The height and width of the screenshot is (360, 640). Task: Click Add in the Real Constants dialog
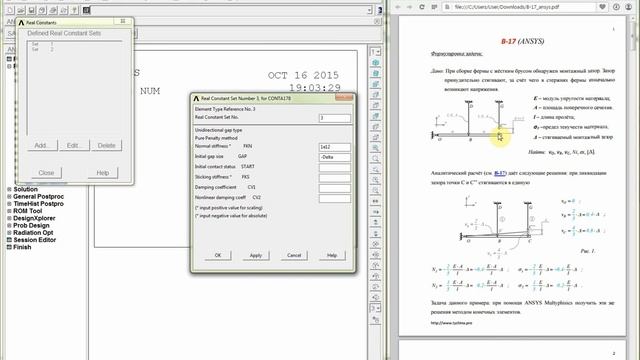(42, 145)
